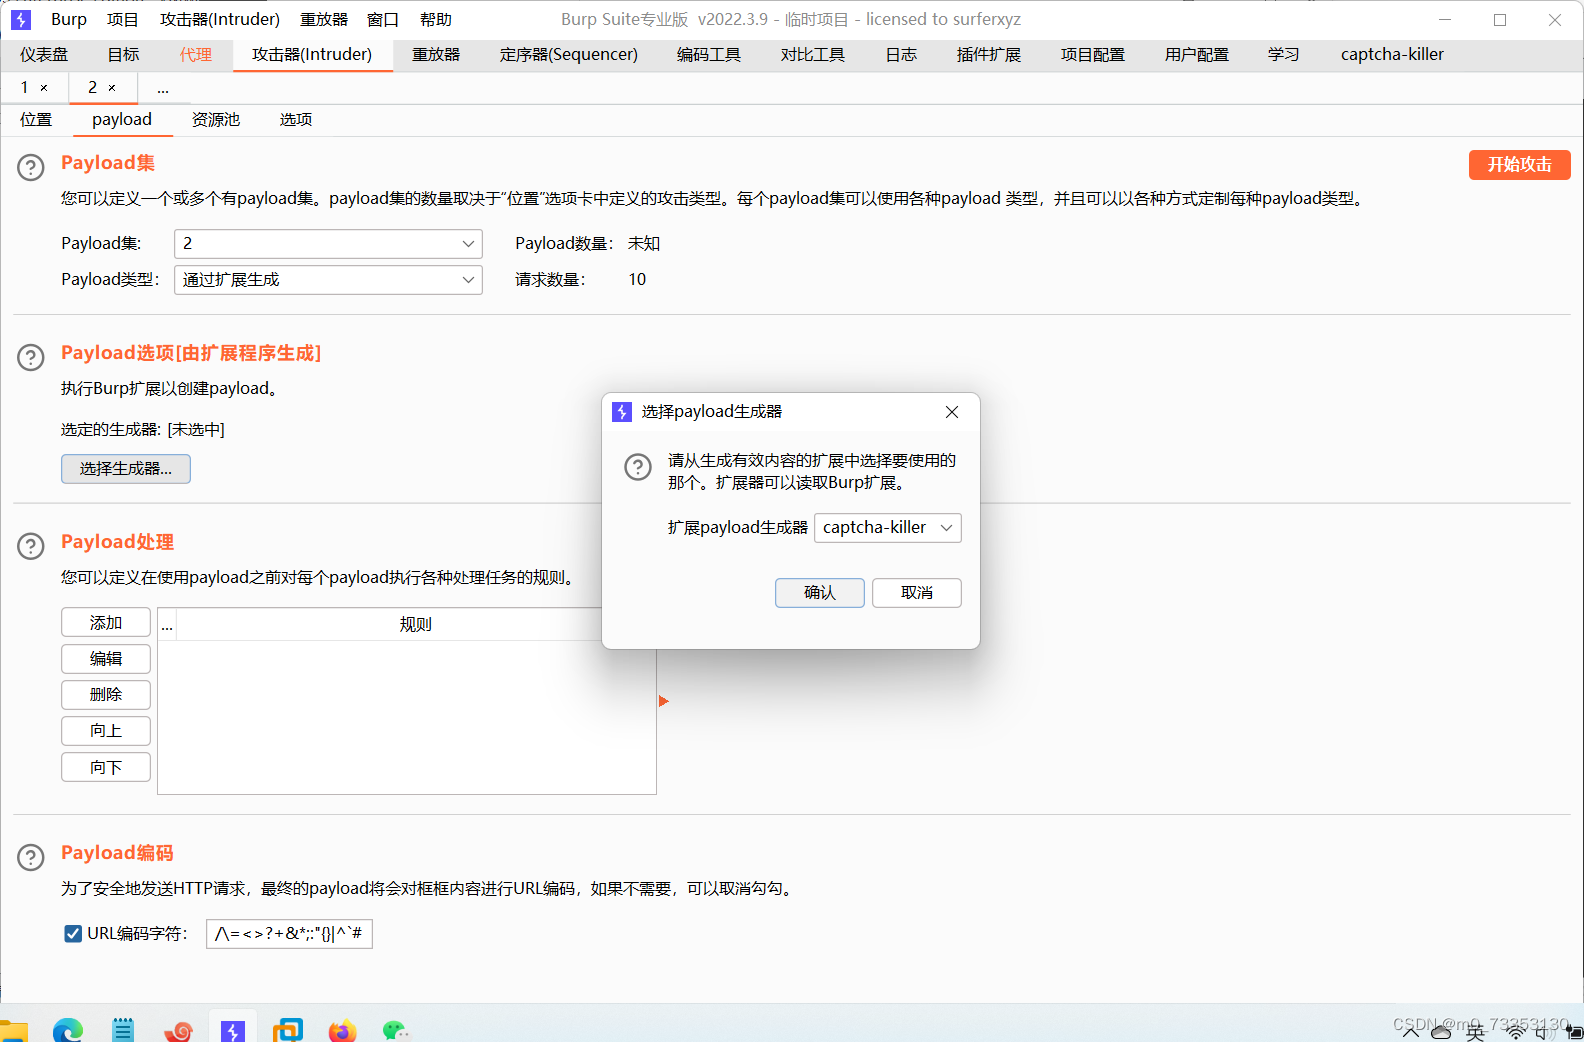The width and height of the screenshot is (1584, 1042).
Task: Click the 向上 move-up button
Action: (106, 731)
